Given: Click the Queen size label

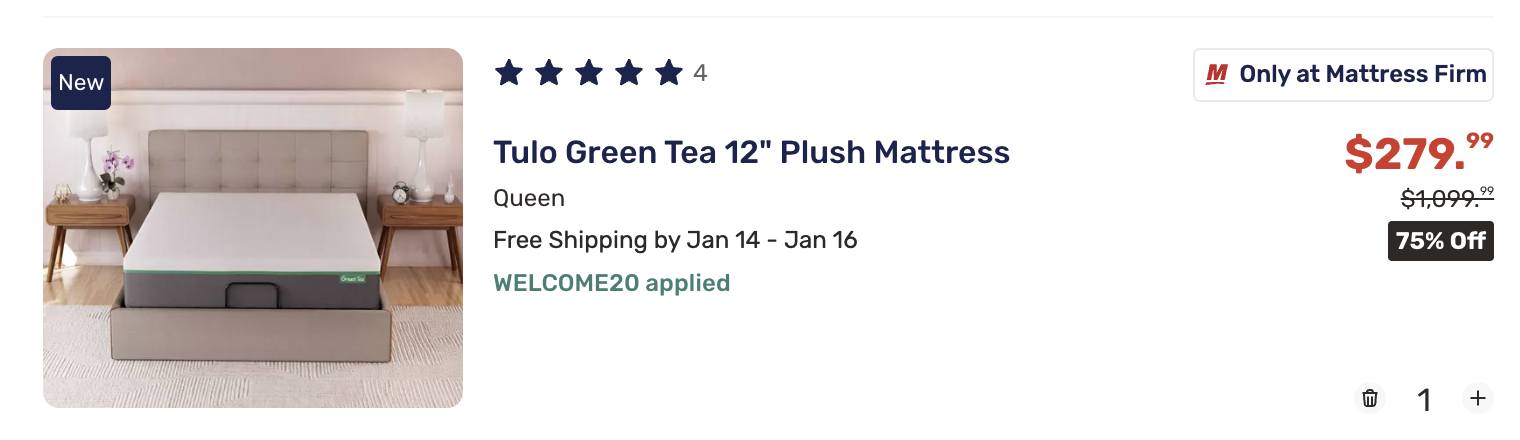Looking at the screenshot, I should [529, 198].
